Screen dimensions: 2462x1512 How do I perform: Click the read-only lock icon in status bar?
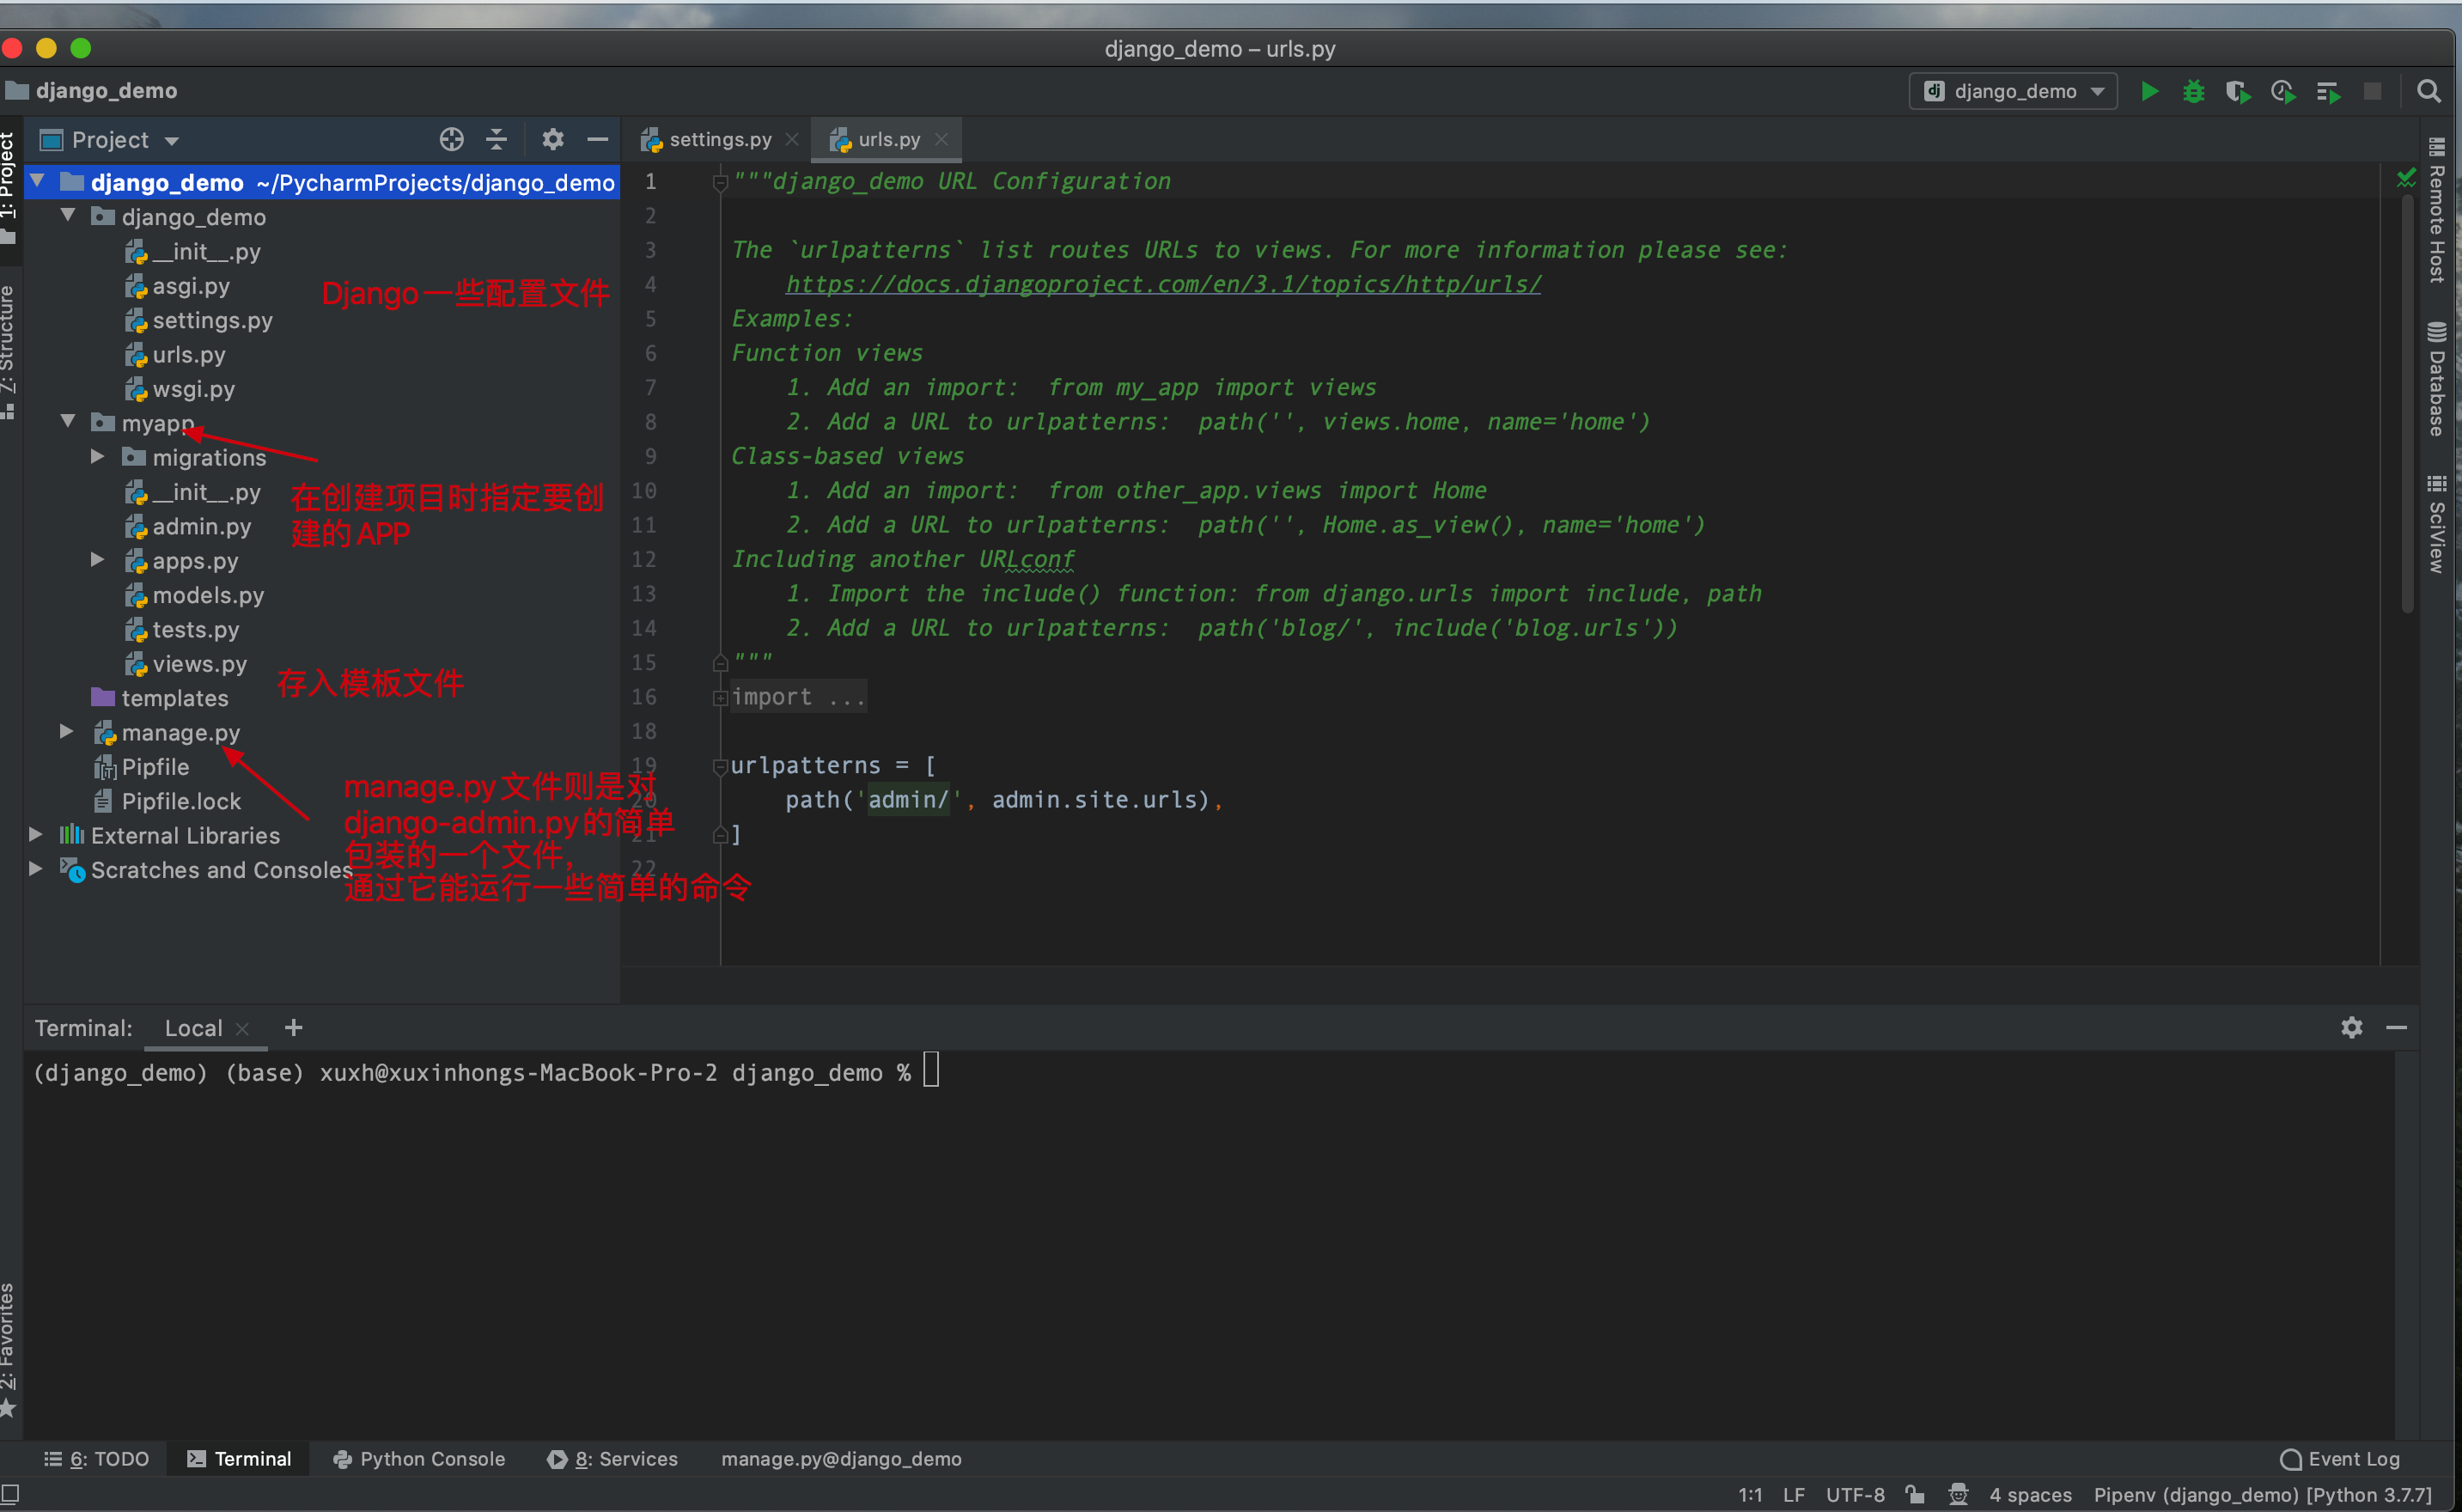pyautogui.click(x=1914, y=1494)
